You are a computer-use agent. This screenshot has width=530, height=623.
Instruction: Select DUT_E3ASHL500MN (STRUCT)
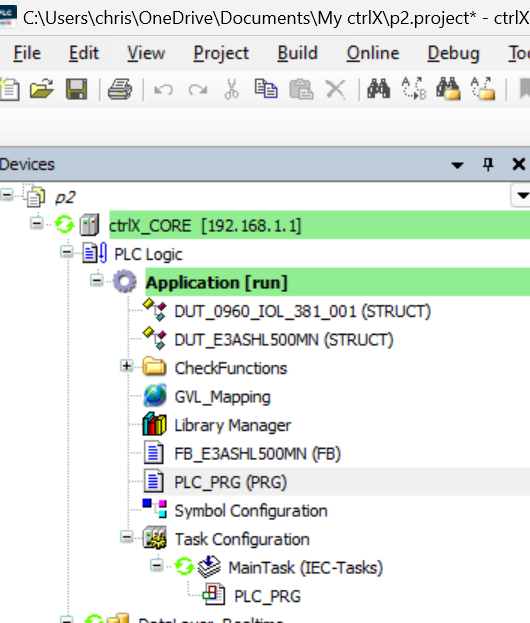284,340
